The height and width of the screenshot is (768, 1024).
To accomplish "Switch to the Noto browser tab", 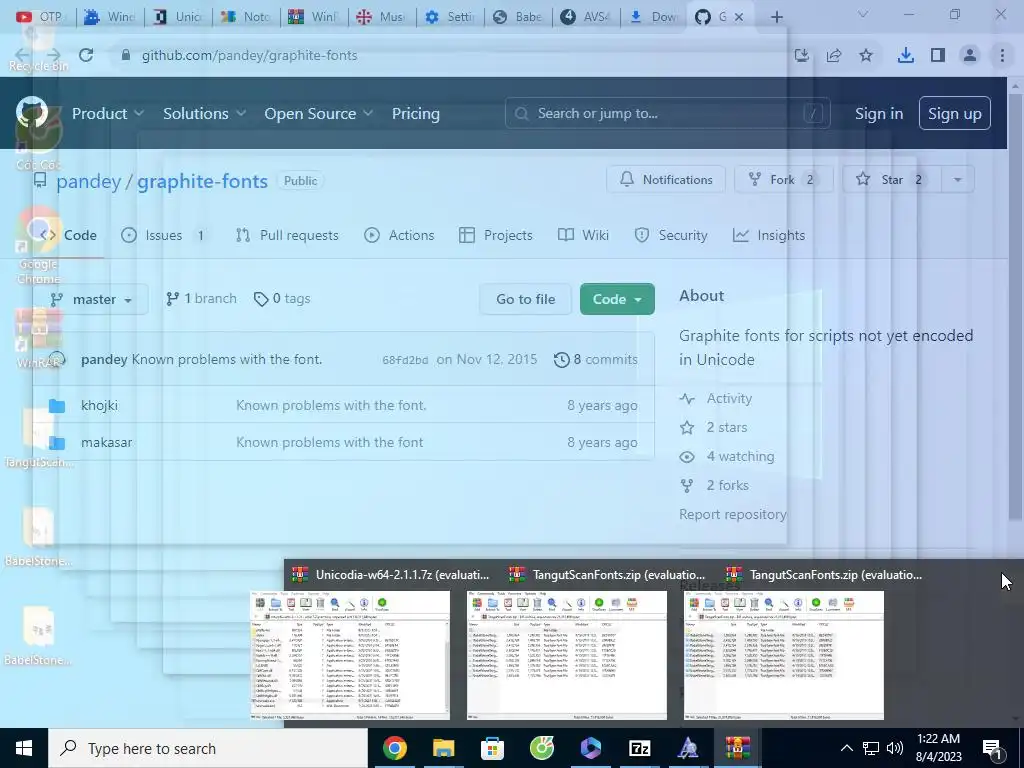I will point(246,17).
